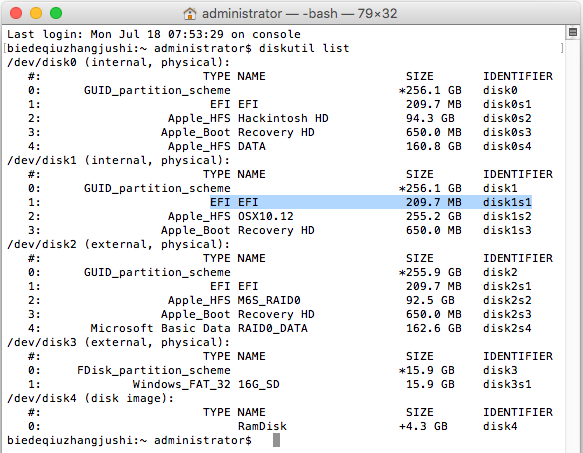
Task: Zoom the window using green button
Action: click(x=56, y=13)
